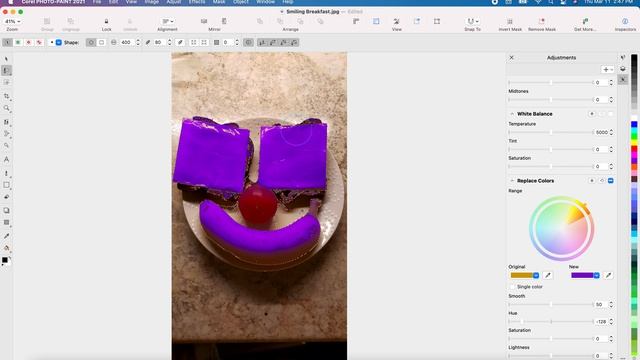The width and height of the screenshot is (640, 360).
Task: Toggle the Single color checkbox
Action: (512, 287)
